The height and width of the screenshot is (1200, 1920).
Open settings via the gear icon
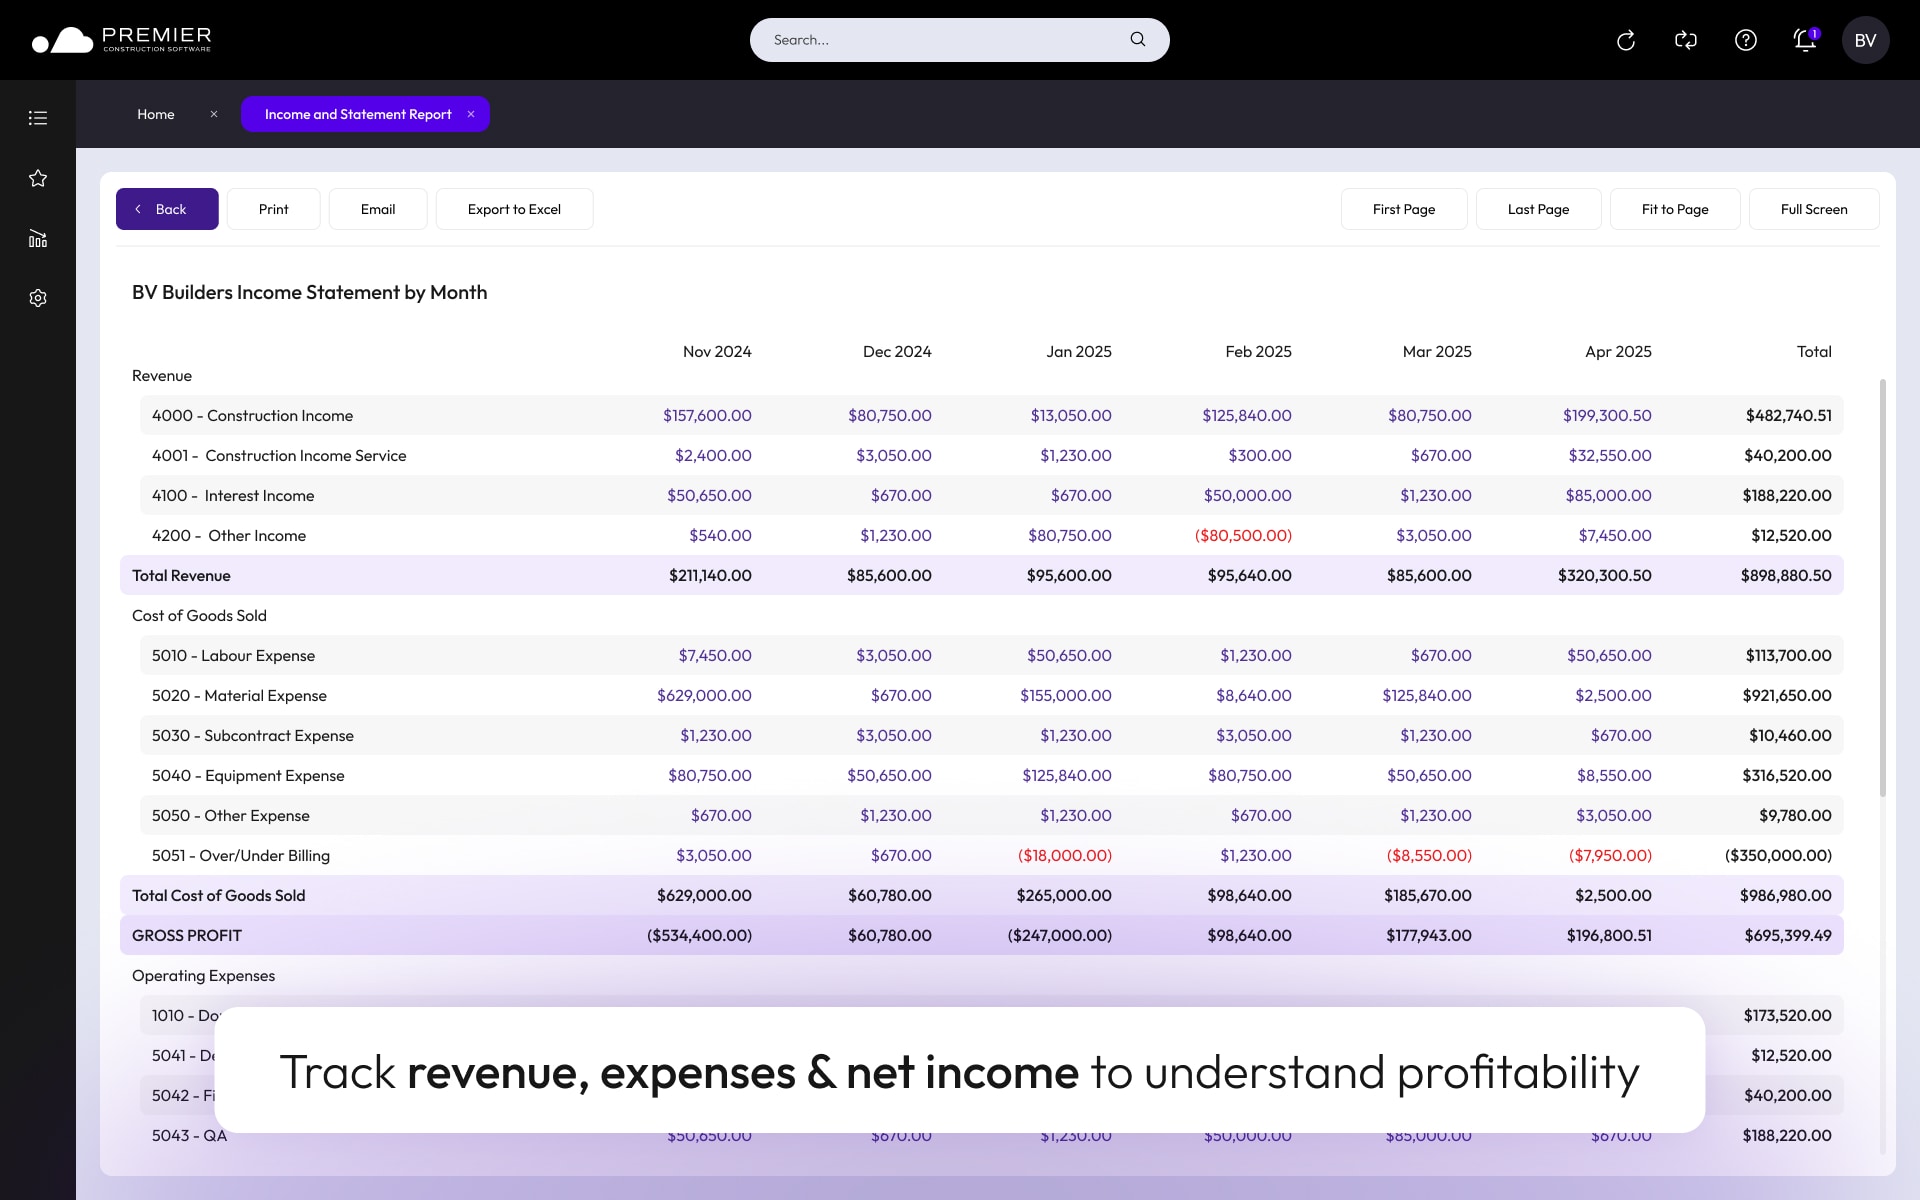click(38, 297)
